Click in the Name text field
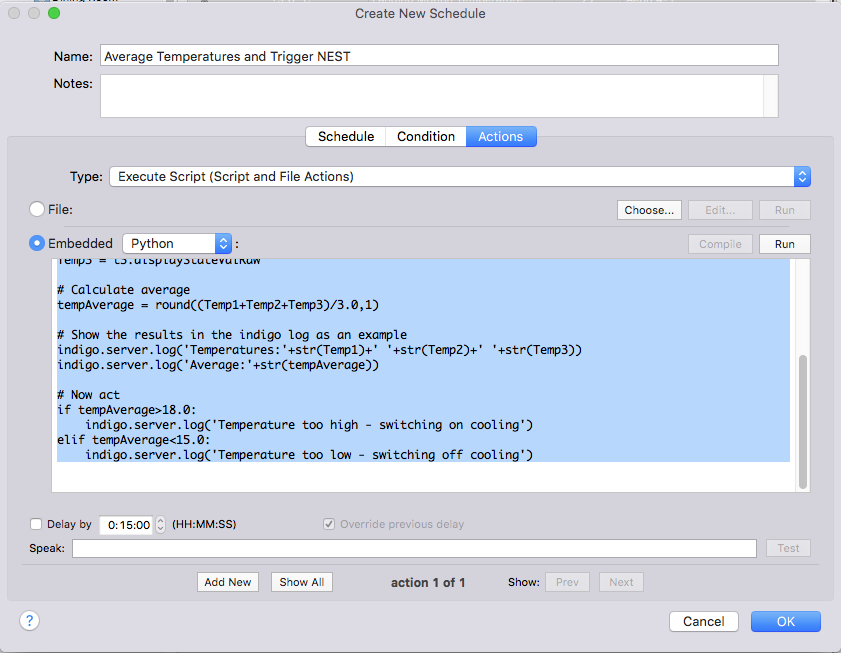This screenshot has height=653, width=841. (x=439, y=56)
